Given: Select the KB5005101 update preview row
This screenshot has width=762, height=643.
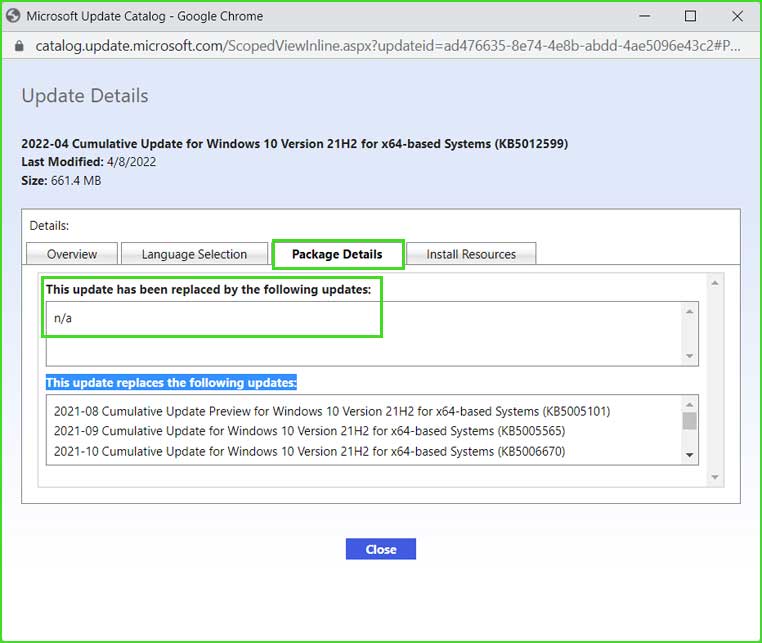Looking at the screenshot, I should click(332, 411).
